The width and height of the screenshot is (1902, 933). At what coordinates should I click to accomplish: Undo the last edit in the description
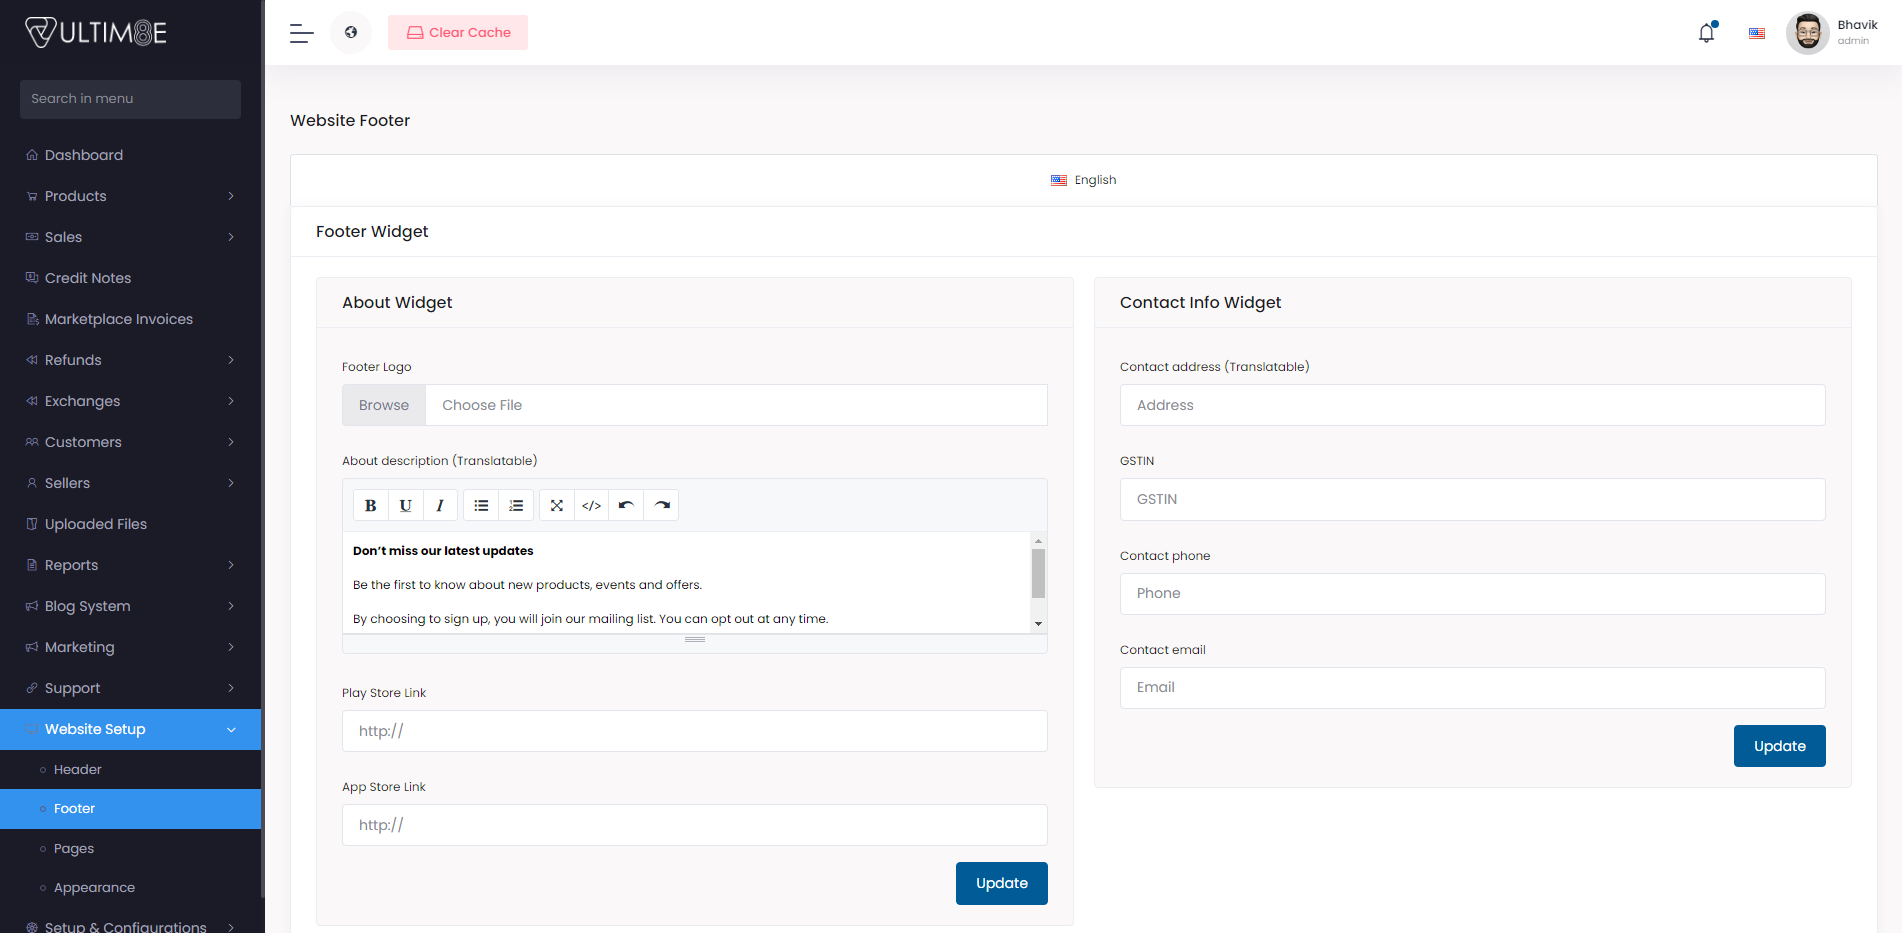626,505
